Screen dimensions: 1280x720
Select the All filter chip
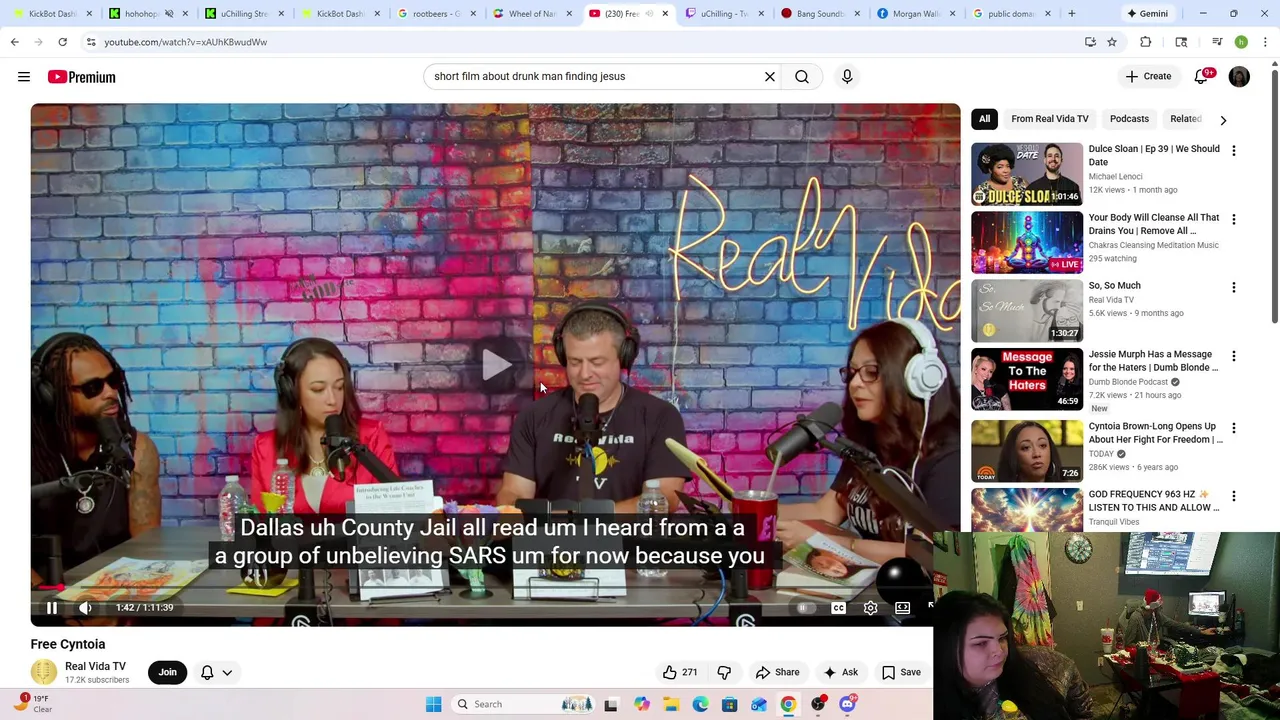click(984, 119)
